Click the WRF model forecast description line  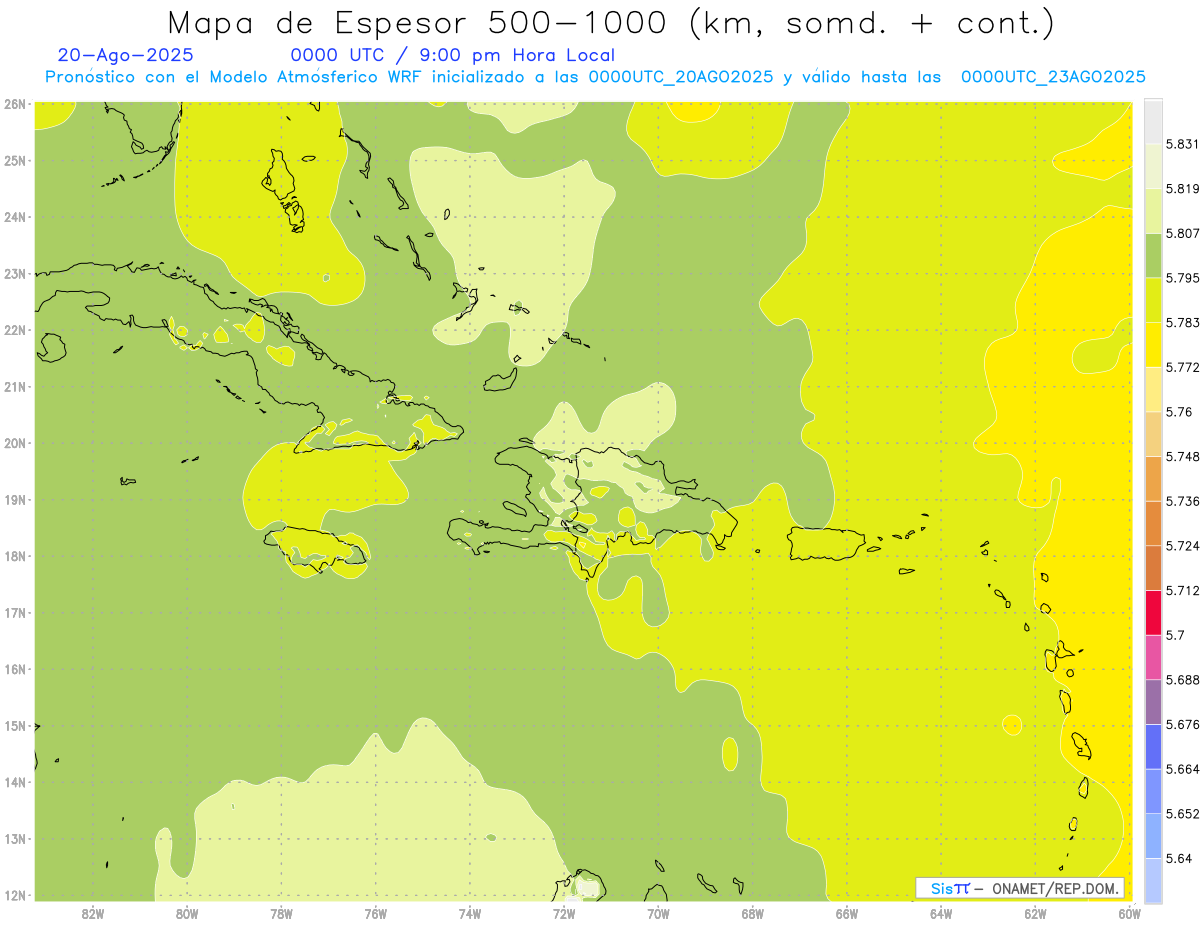pos(595,77)
